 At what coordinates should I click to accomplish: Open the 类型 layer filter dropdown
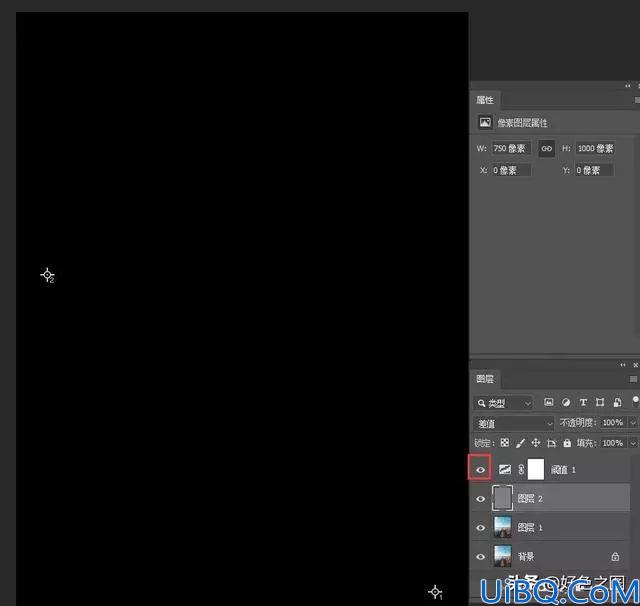tap(504, 403)
